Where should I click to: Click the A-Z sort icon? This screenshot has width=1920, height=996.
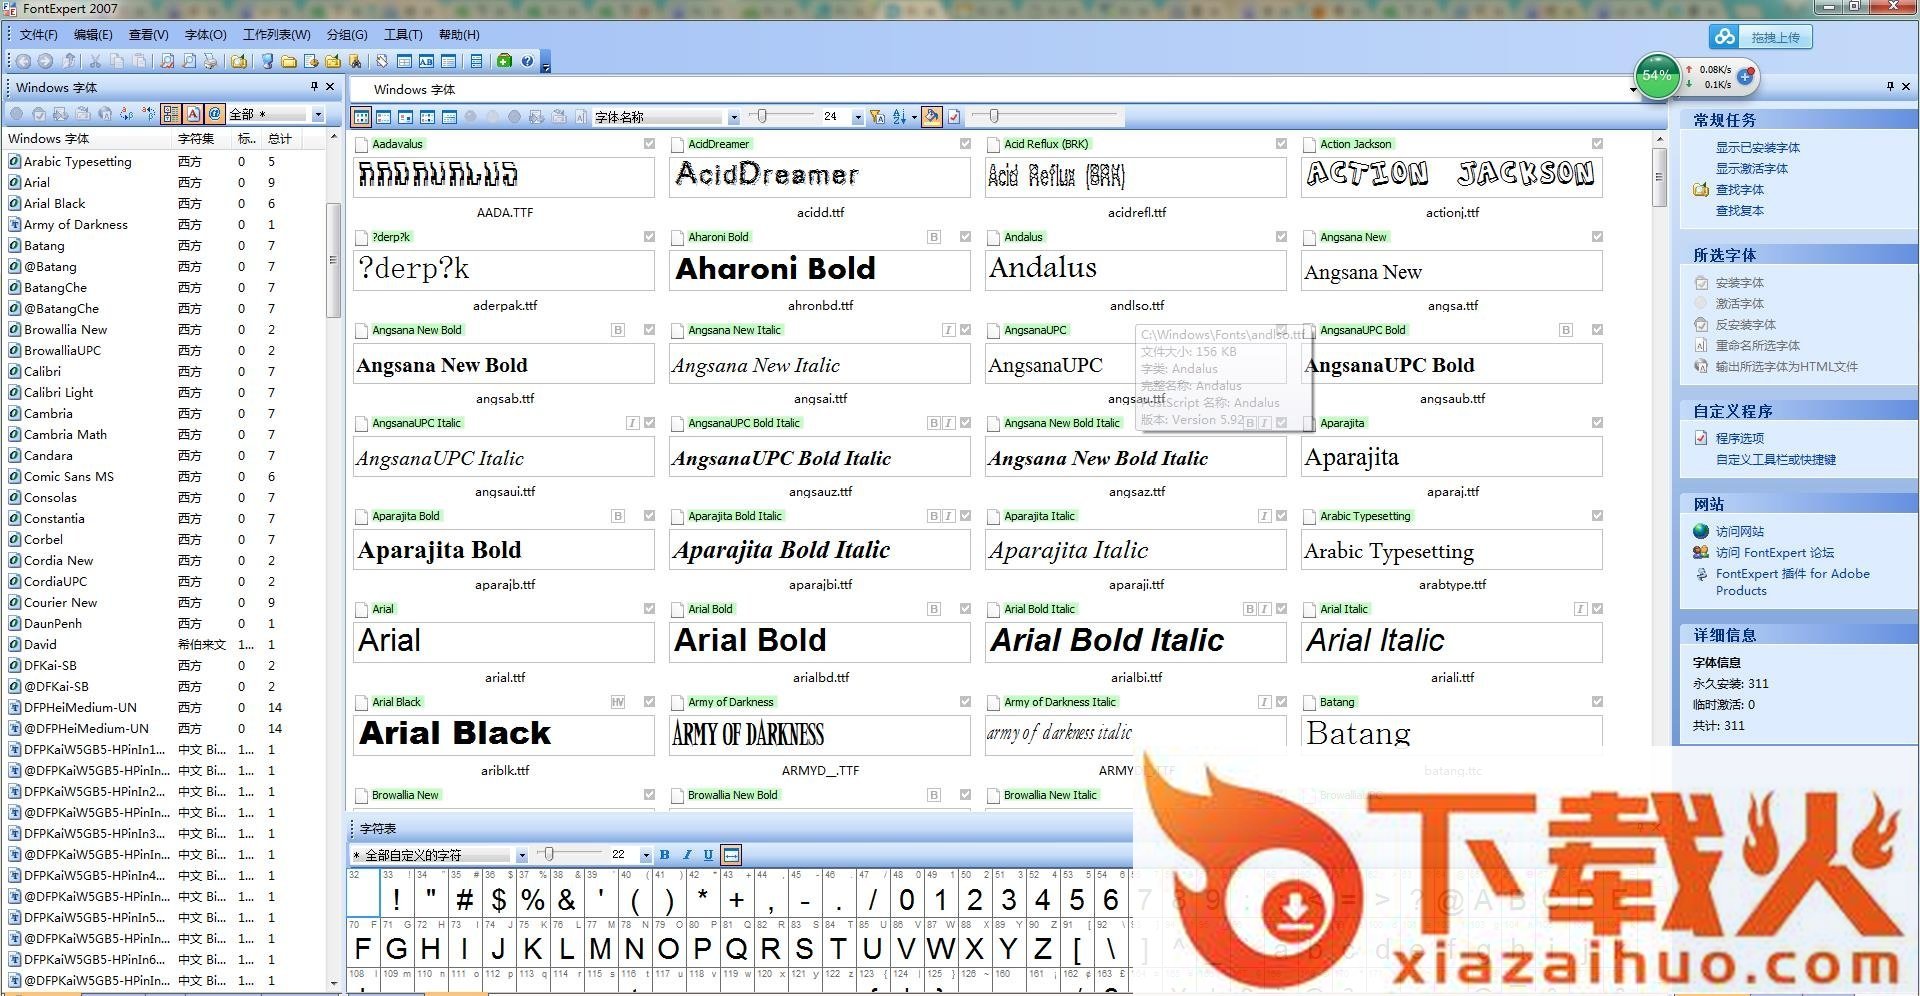899,117
